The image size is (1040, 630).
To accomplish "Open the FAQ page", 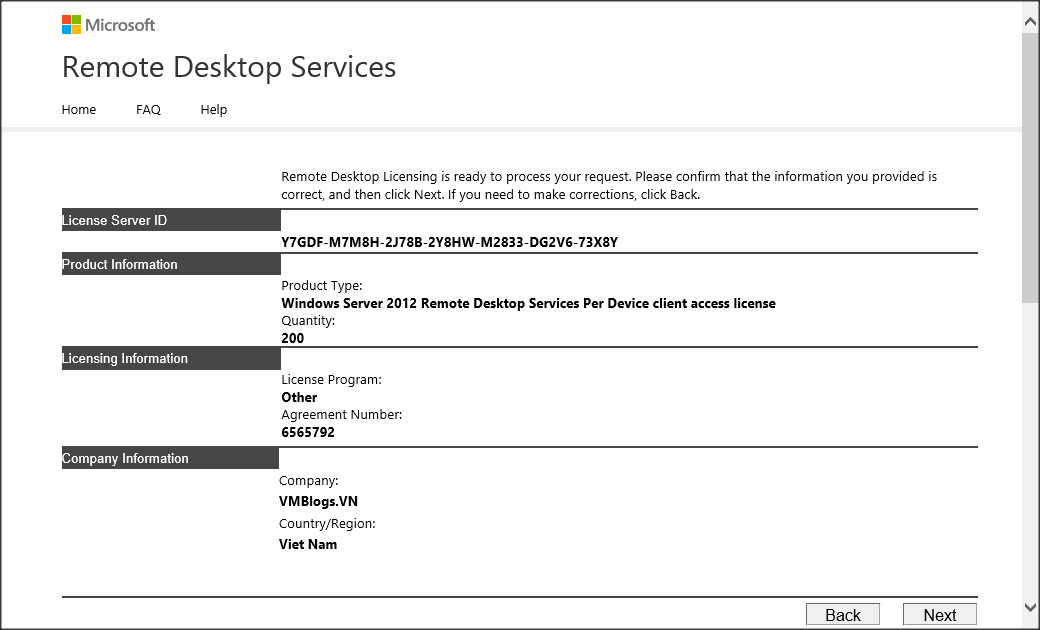I will pyautogui.click(x=148, y=110).
